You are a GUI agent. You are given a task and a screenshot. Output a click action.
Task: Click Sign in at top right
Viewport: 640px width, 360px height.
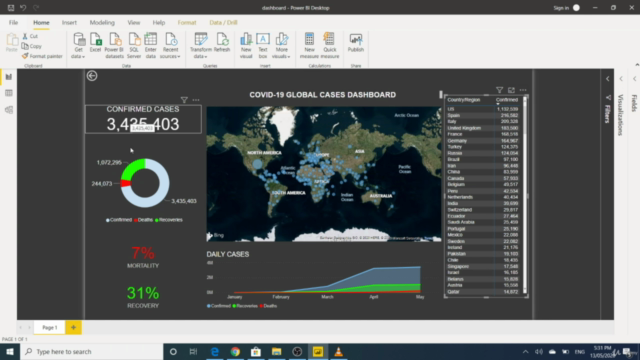click(561, 8)
